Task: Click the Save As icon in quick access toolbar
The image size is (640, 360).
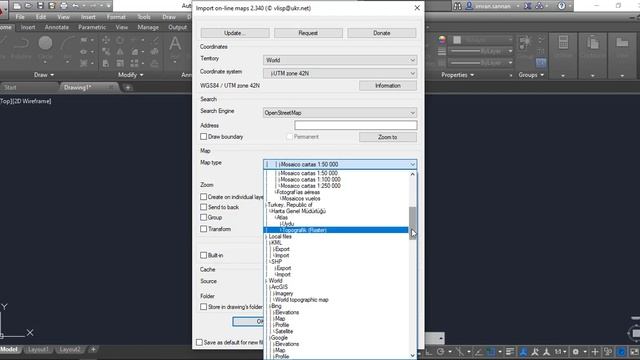Action: (x=52, y=6)
